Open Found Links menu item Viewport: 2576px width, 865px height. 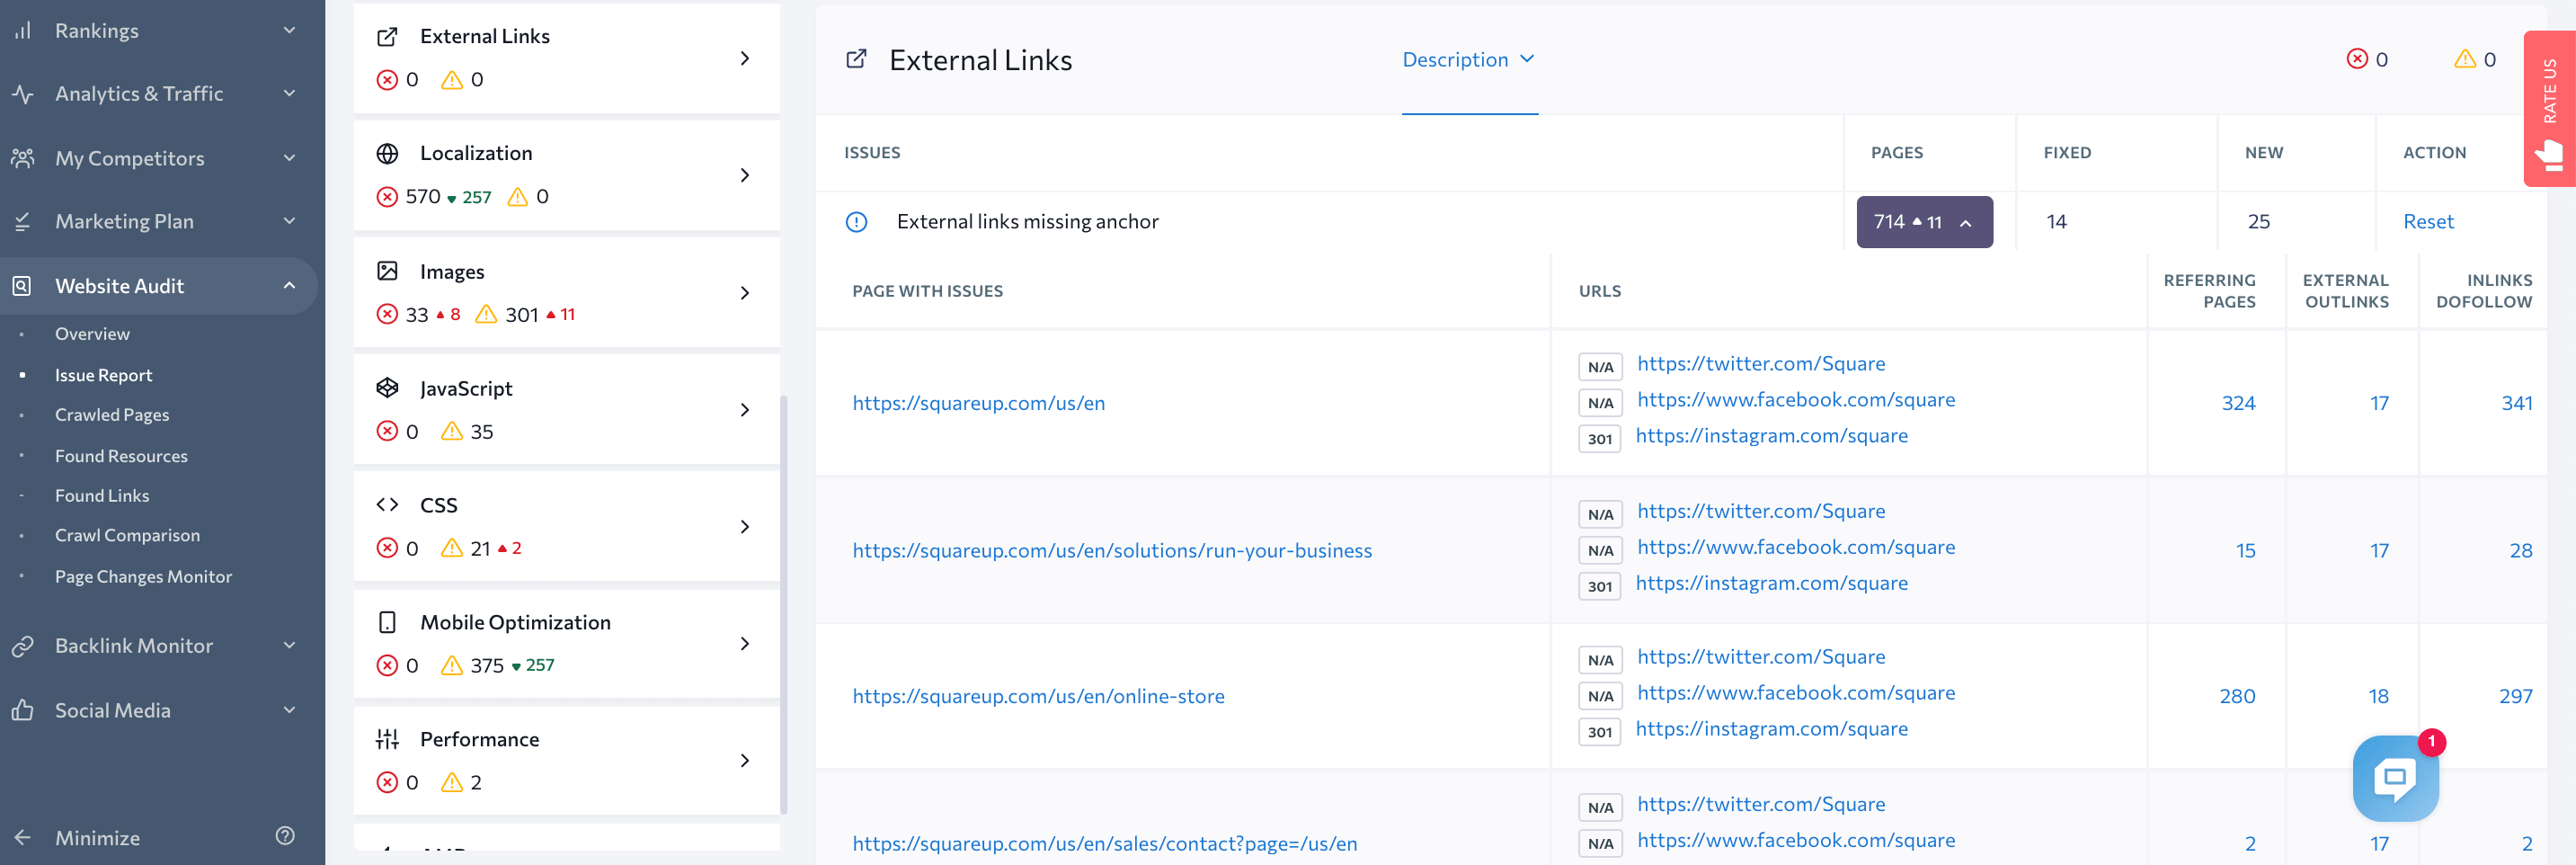(102, 496)
